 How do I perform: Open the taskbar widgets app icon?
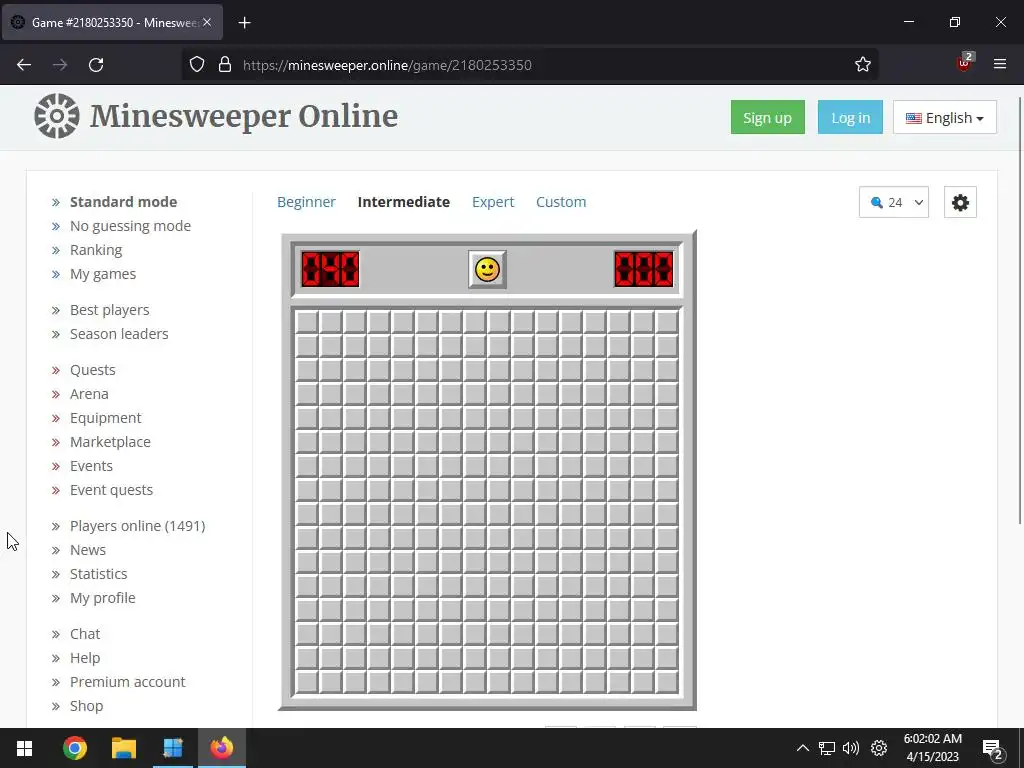tap(173, 748)
